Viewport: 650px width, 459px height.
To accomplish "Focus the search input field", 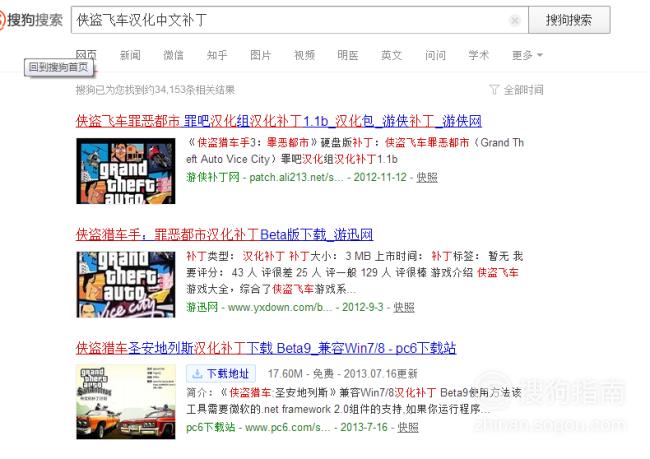I will (x=300, y=20).
